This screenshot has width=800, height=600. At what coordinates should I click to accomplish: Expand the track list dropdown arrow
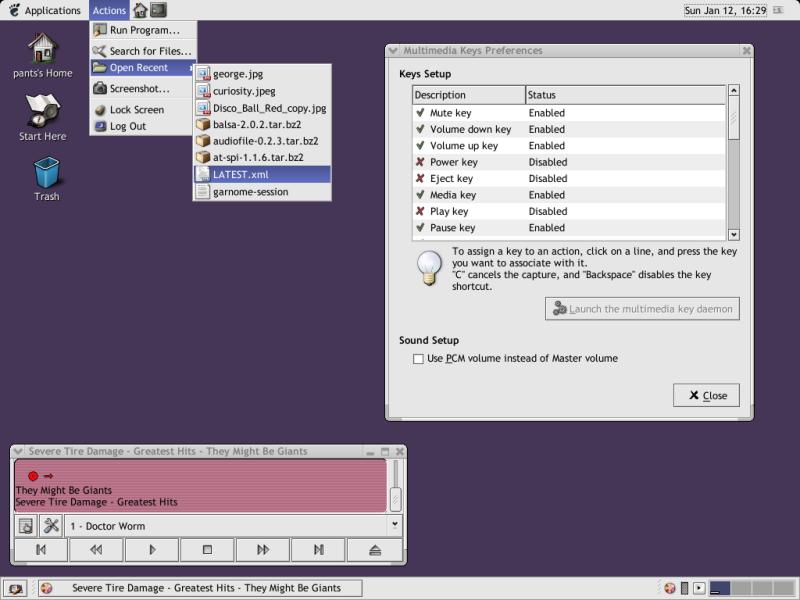point(394,524)
